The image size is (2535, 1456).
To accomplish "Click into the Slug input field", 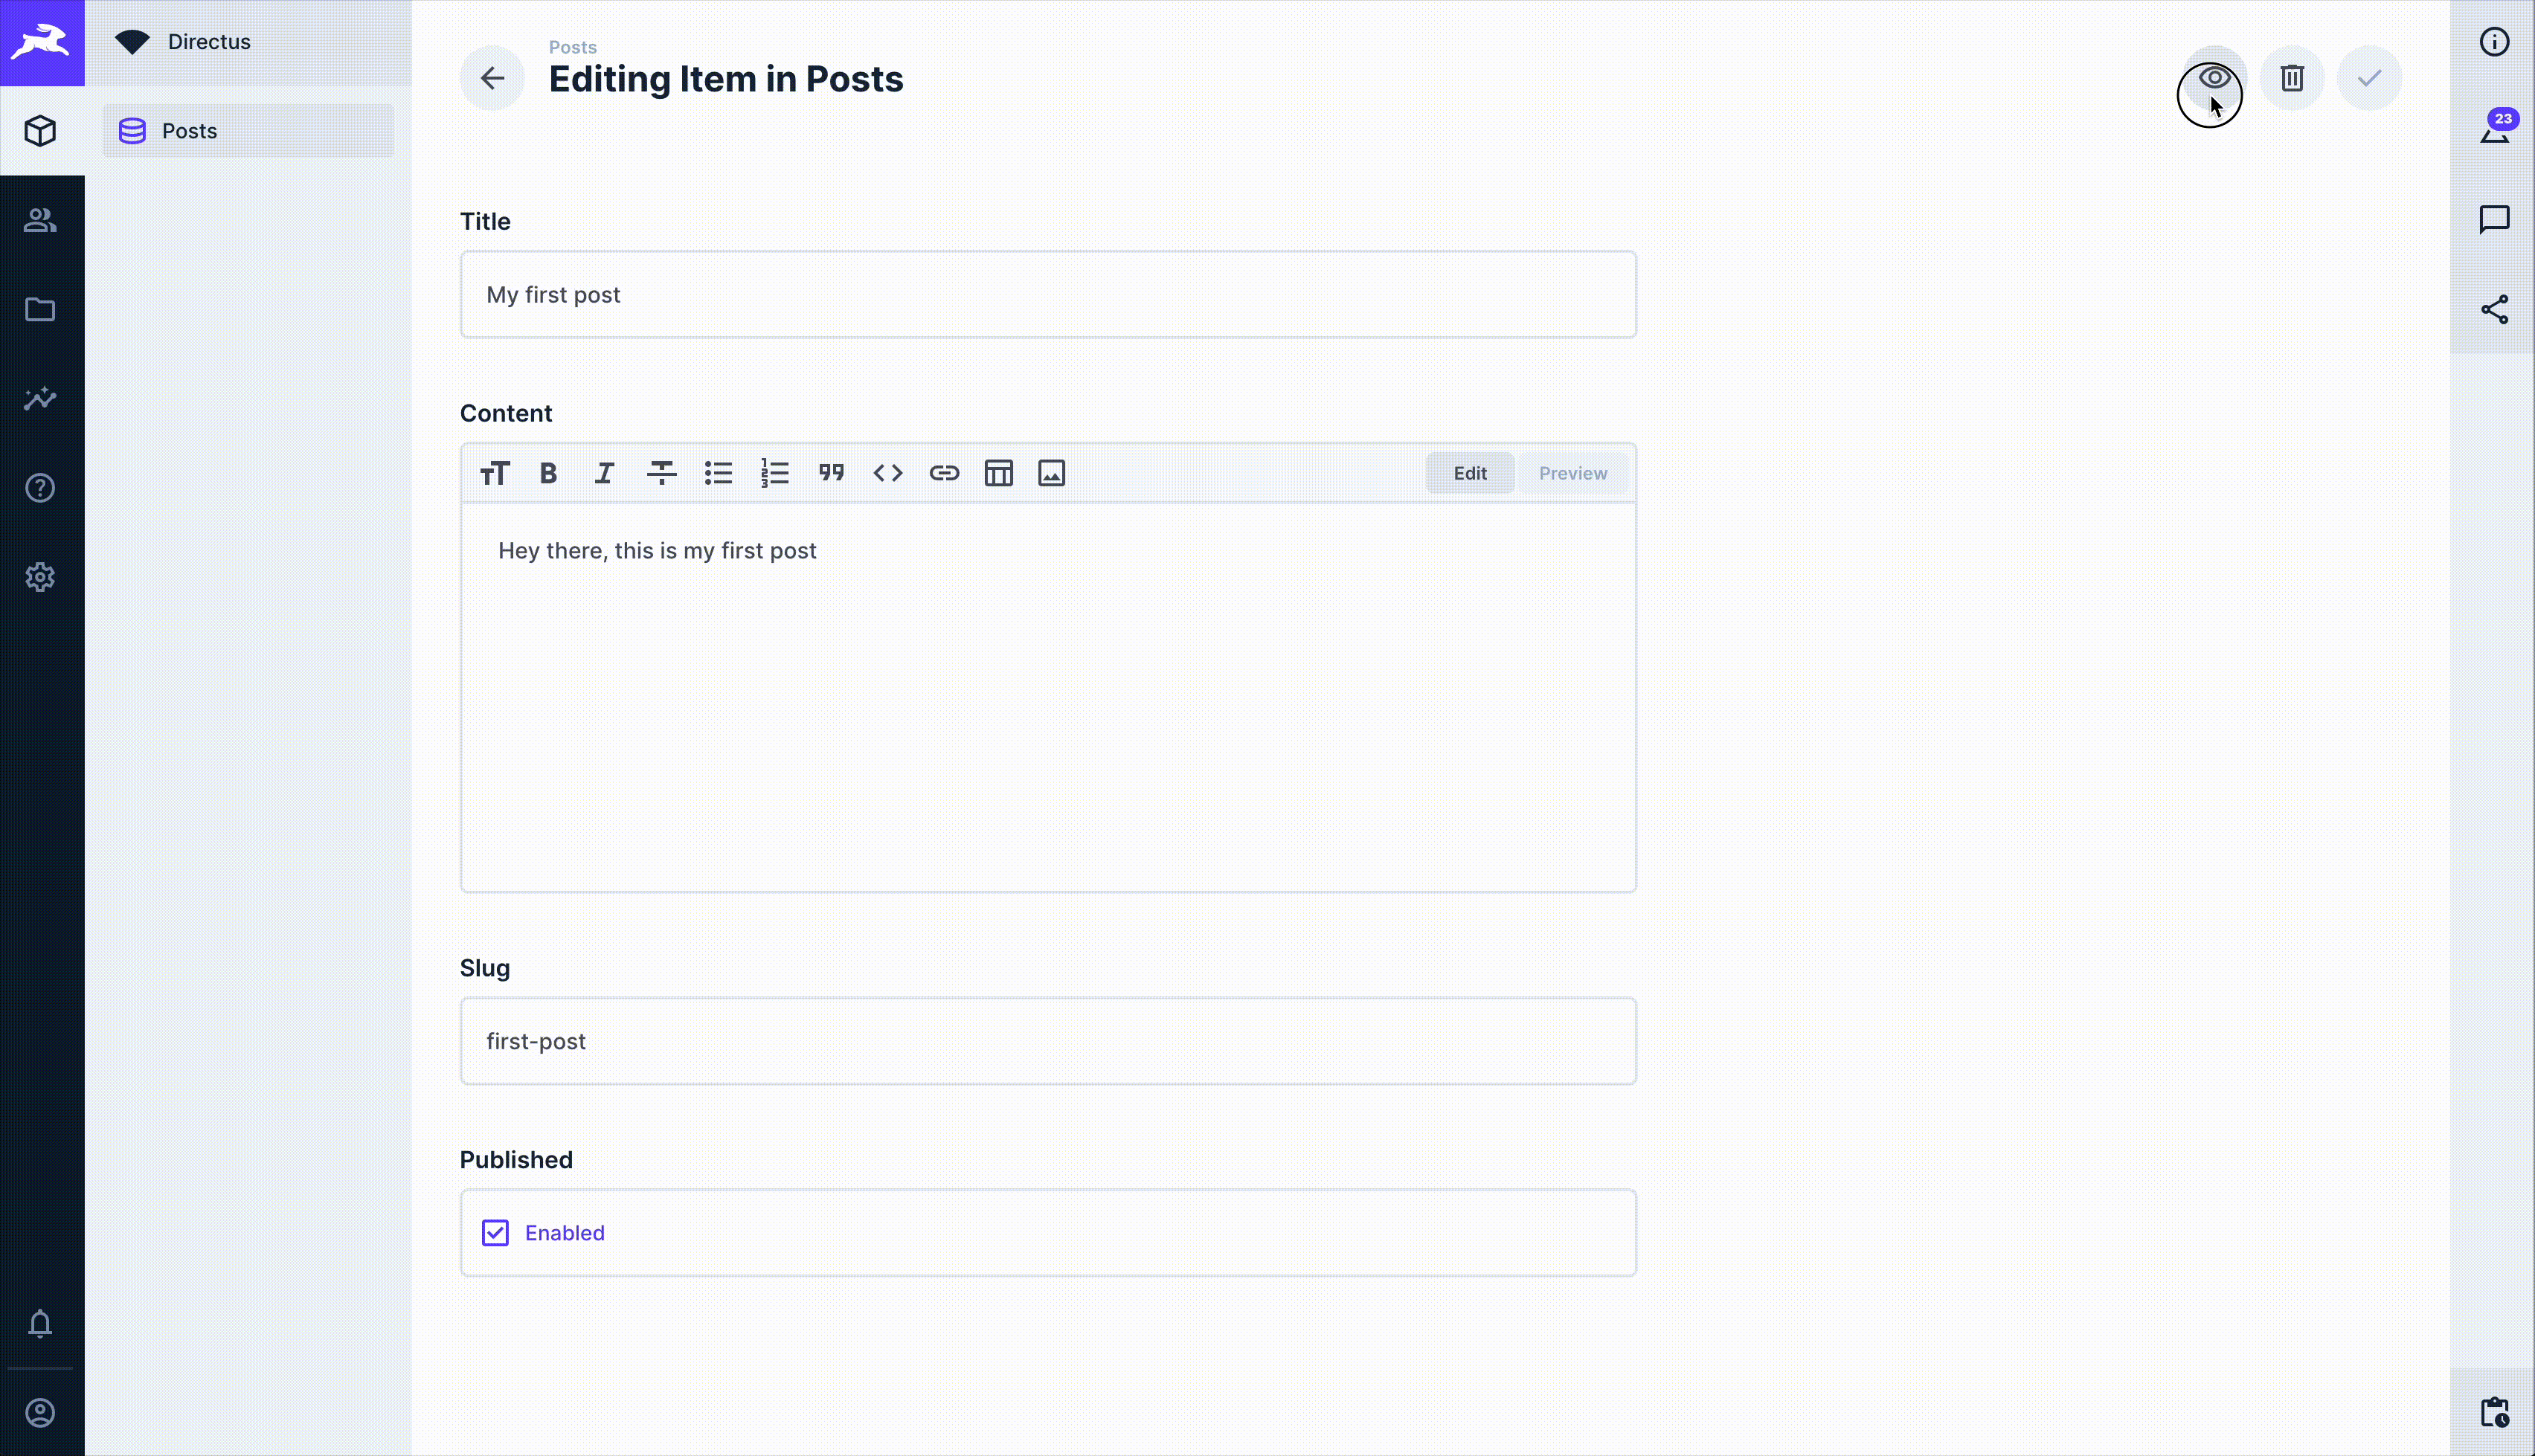I will [1047, 1041].
